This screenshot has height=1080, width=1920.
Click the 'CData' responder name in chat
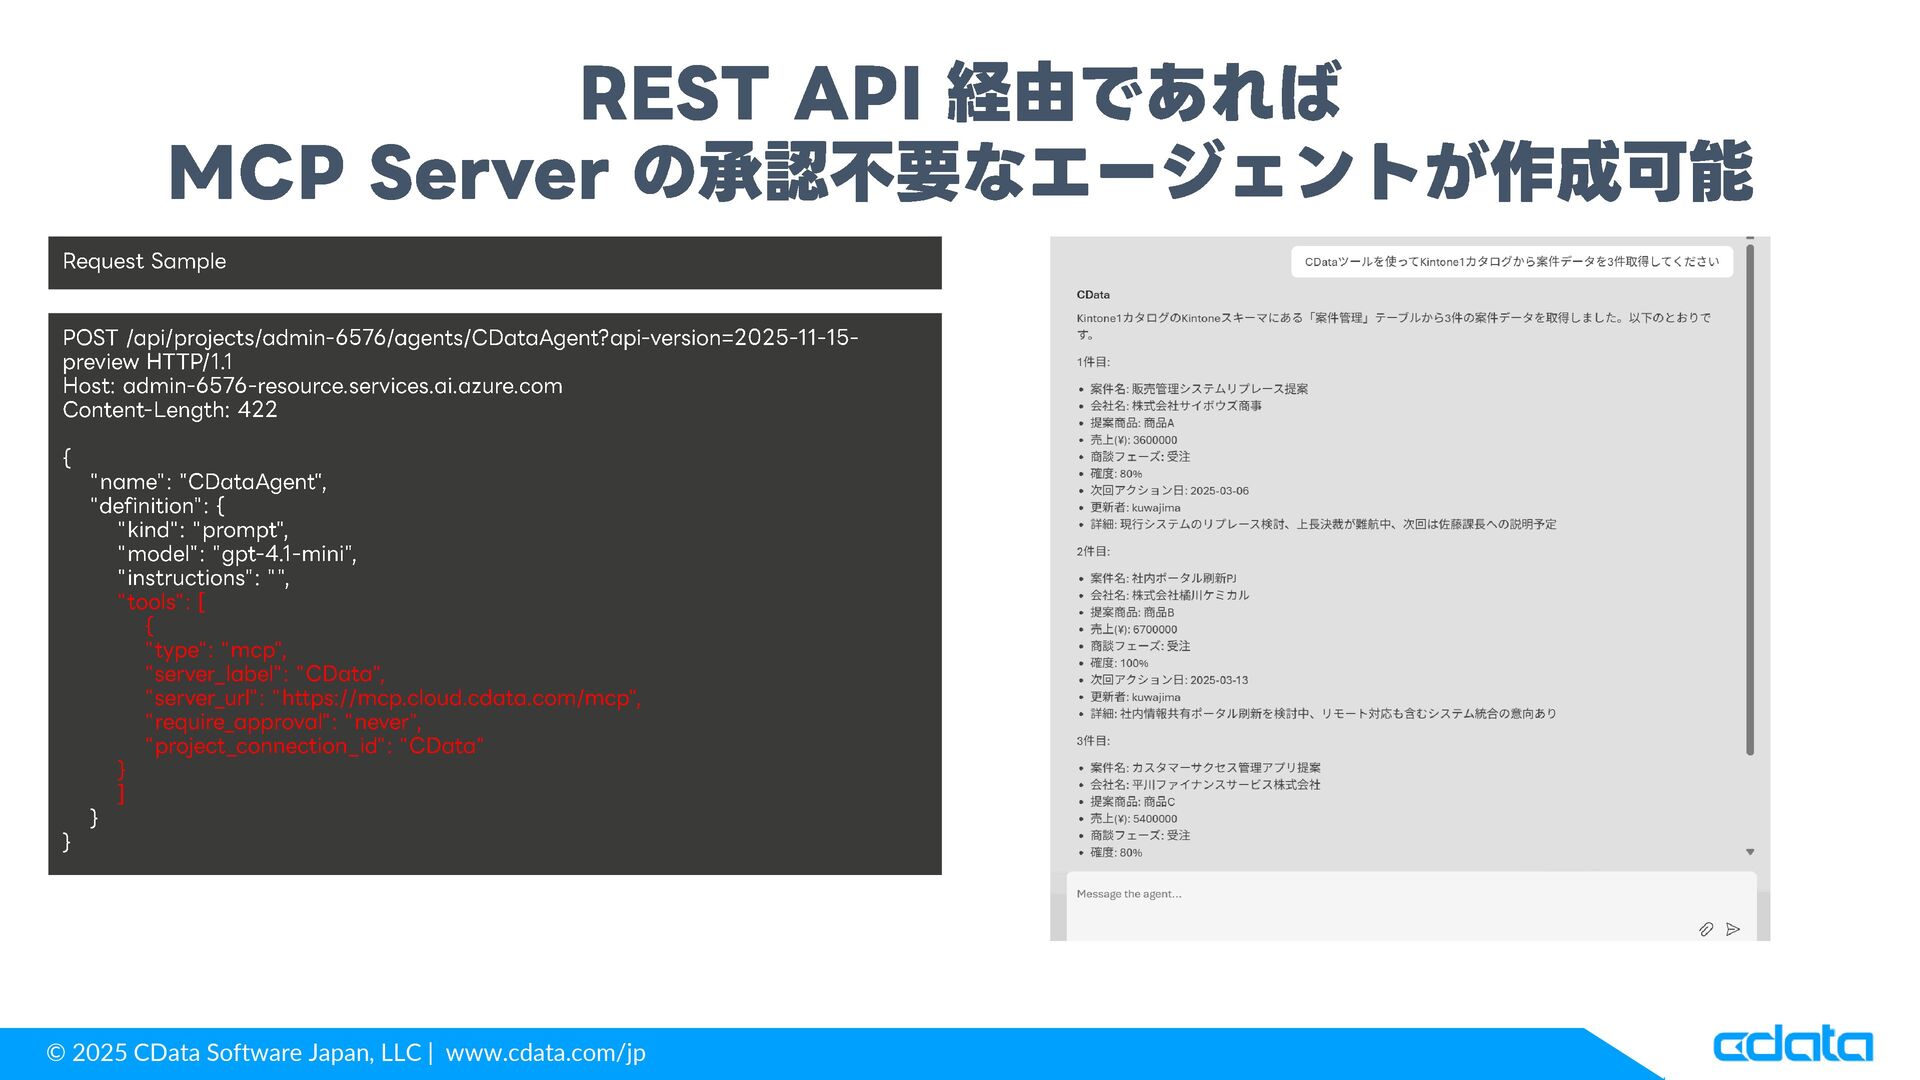[1093, 295]
